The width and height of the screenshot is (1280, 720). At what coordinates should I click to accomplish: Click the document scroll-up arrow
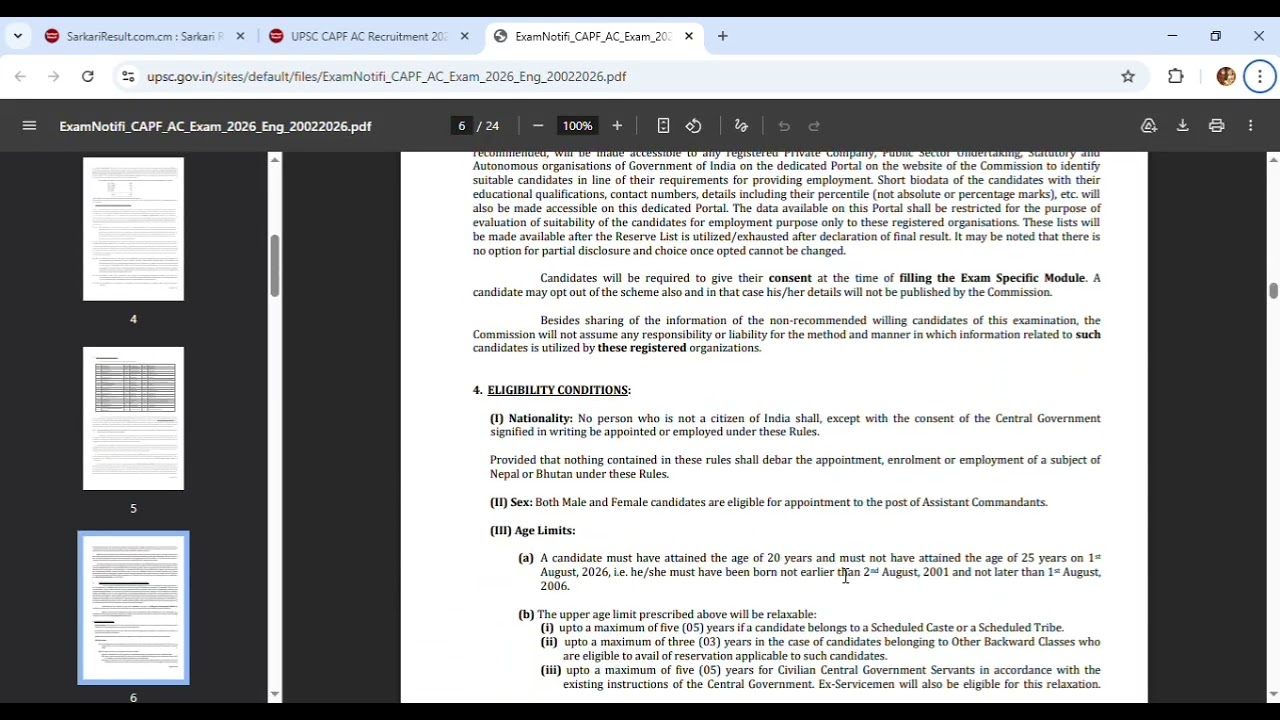pos(1273,159)
